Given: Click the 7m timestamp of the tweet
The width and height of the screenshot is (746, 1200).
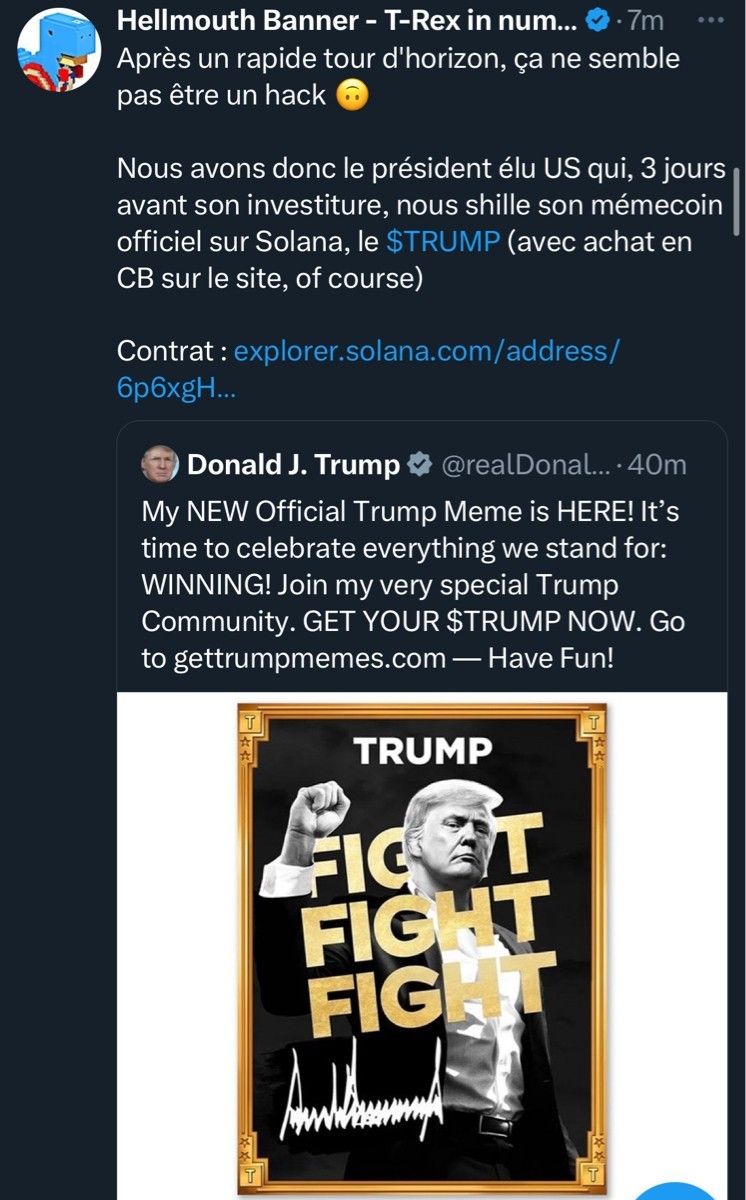Looking at the screenshot, I should [x=645, y=19].
